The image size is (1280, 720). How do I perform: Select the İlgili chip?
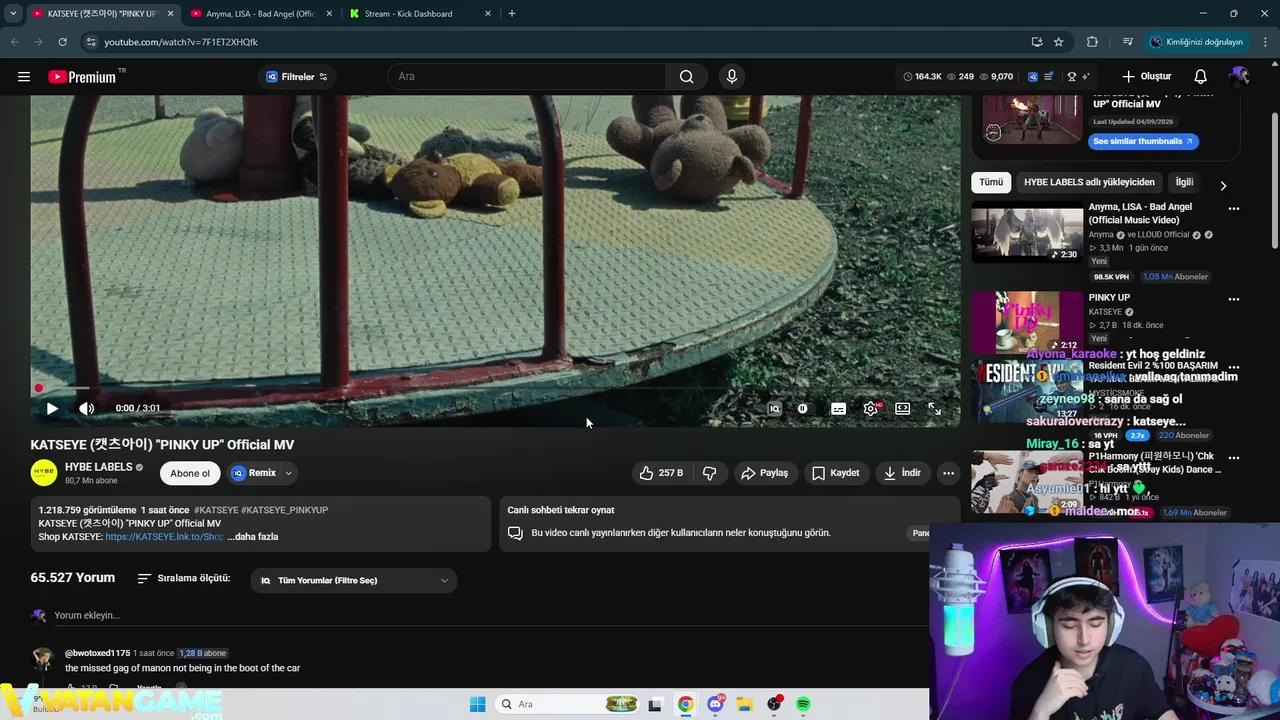pyautogui.click(x=1184, y=182)
